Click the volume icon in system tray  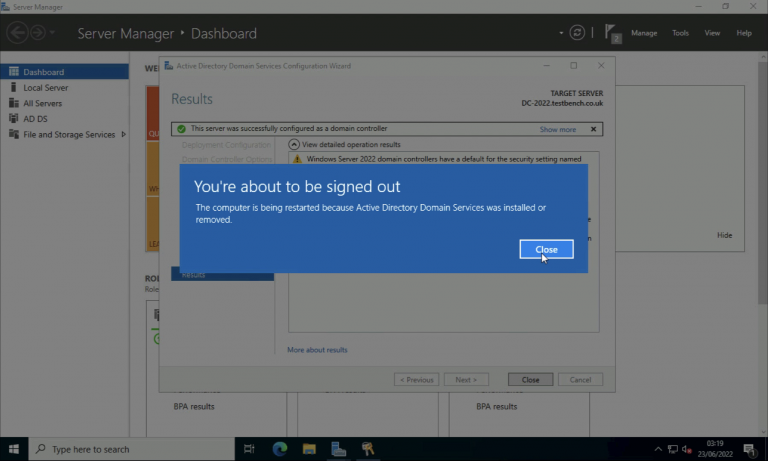pyautogui.click(x=688, y=449)
